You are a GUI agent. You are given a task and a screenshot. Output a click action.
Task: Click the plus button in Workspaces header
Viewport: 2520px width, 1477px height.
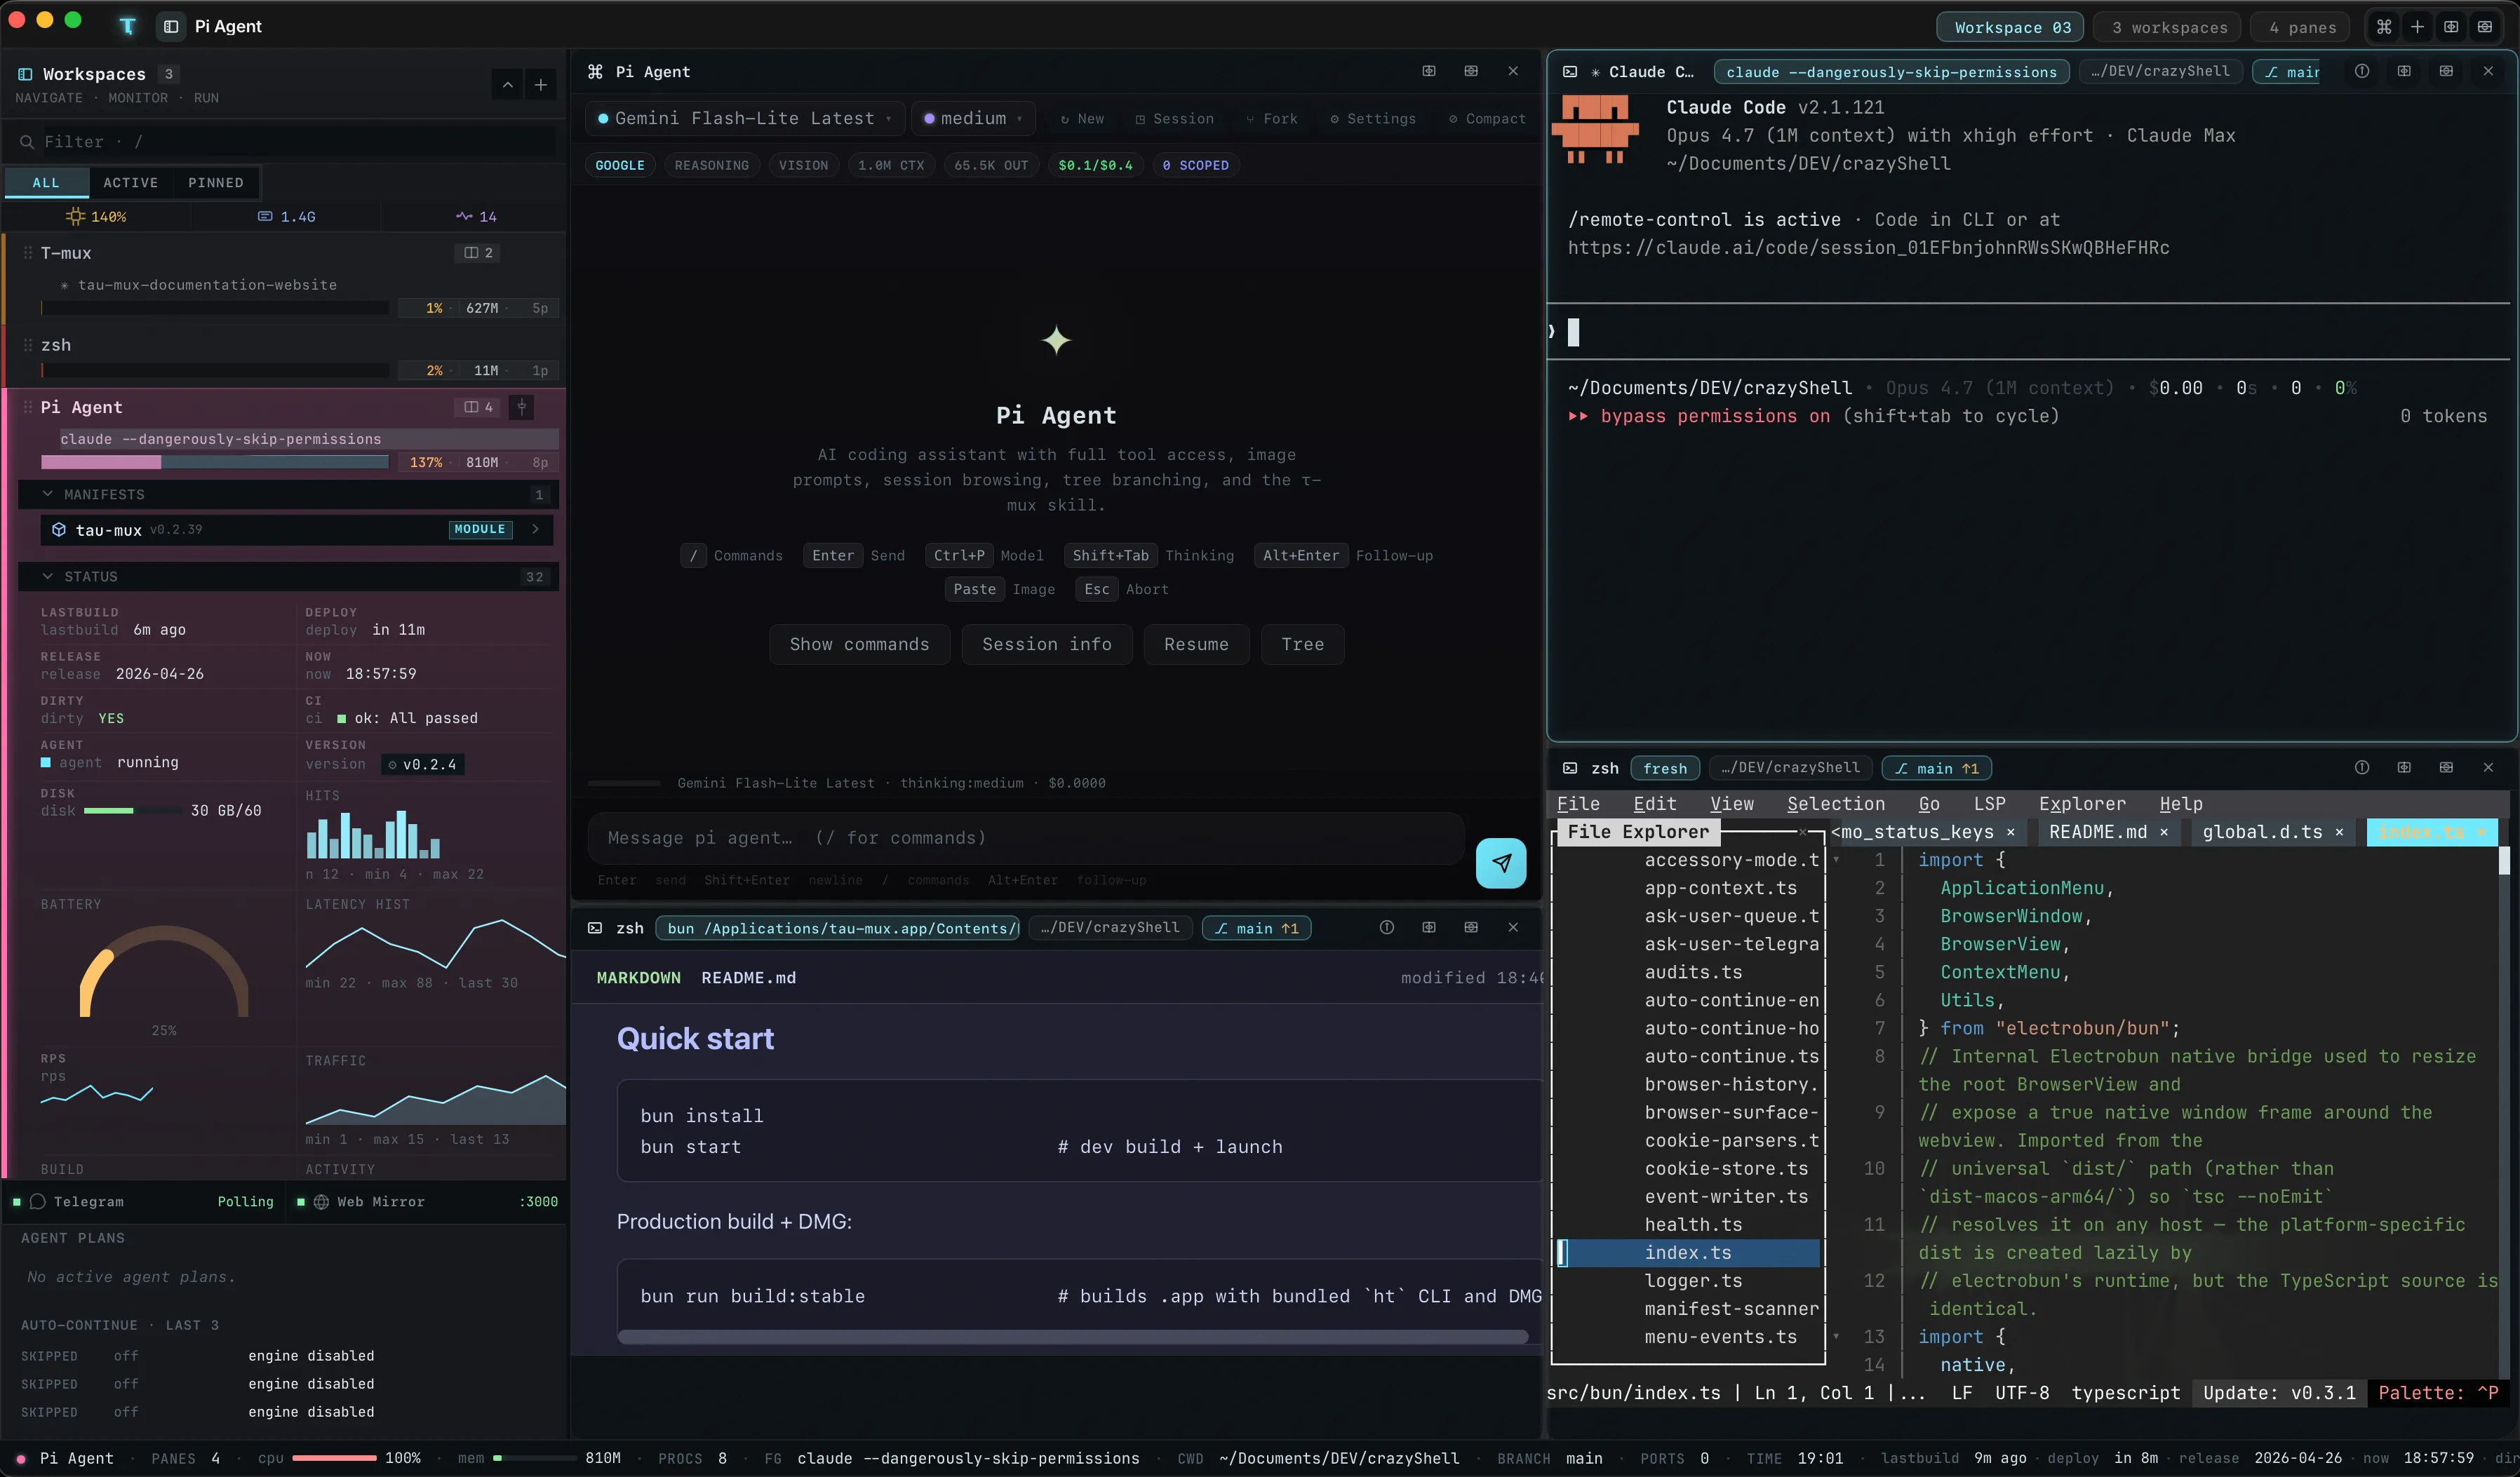click(x=541, y=85)
